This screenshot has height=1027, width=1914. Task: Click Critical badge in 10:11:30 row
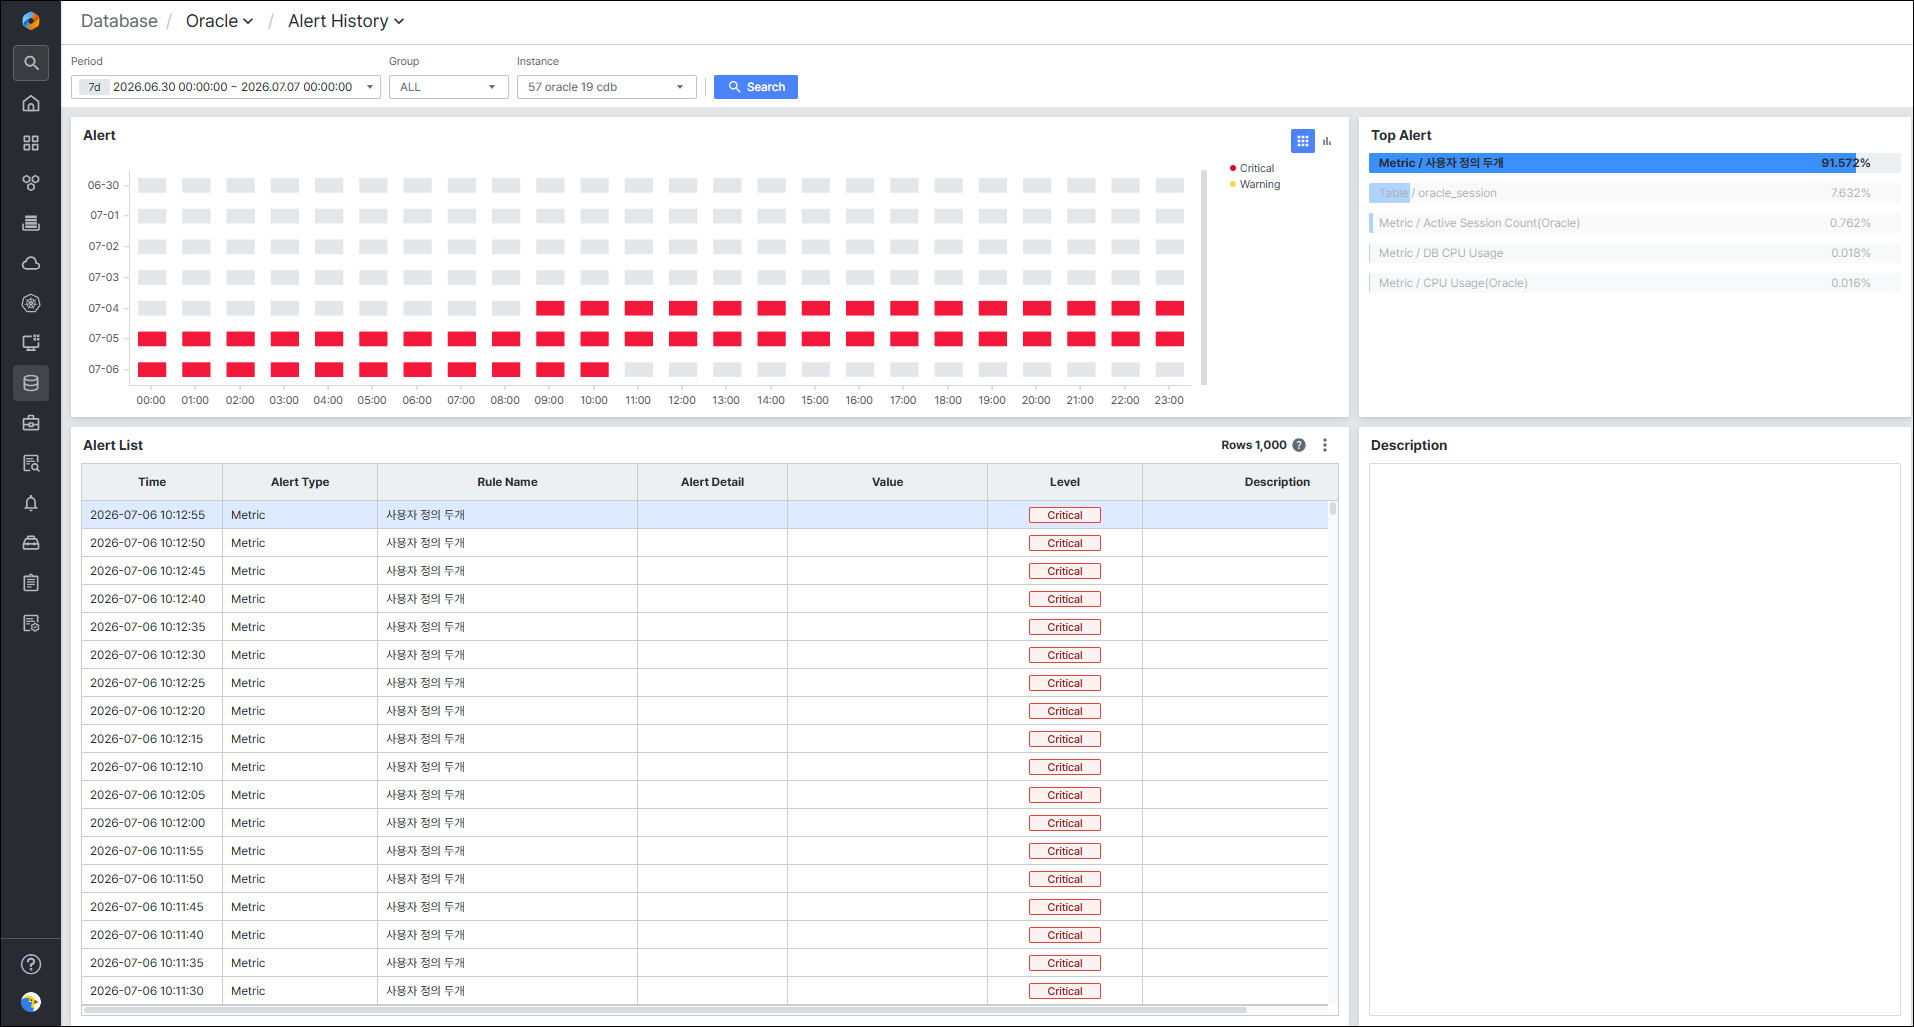[1065, 991]
